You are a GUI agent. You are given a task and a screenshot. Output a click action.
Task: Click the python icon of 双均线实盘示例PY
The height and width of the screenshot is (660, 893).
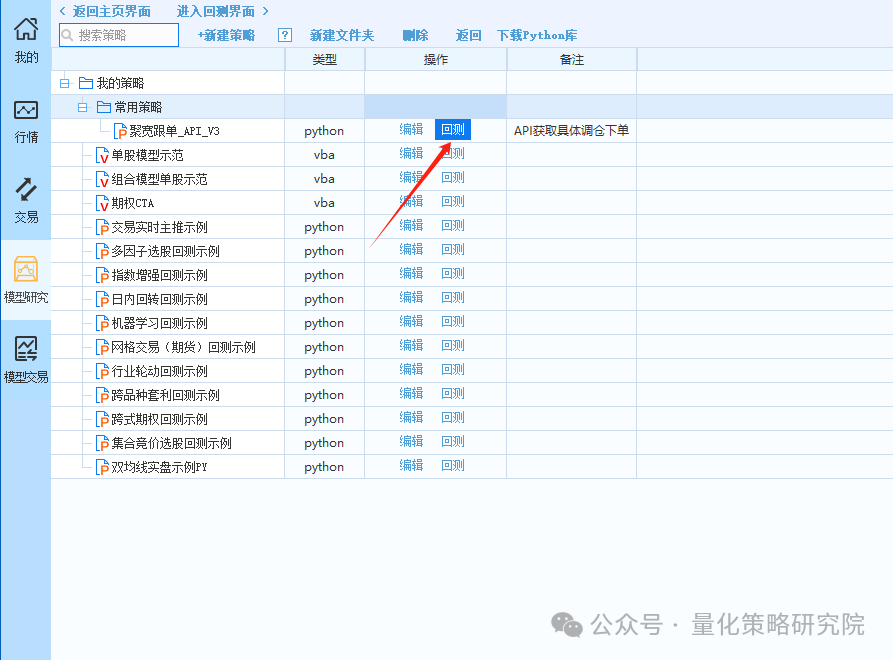(102, 467)
